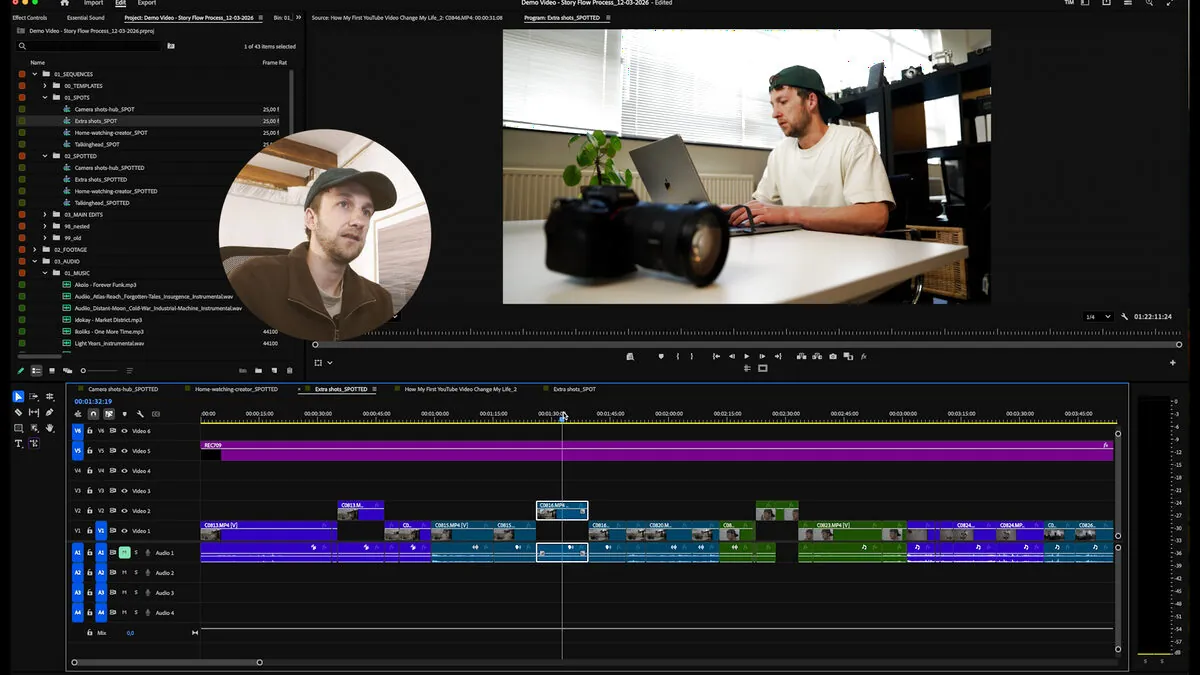Open Comparison View in Program monitor
Screen dimensions: 1200x675
pos(848,356)
